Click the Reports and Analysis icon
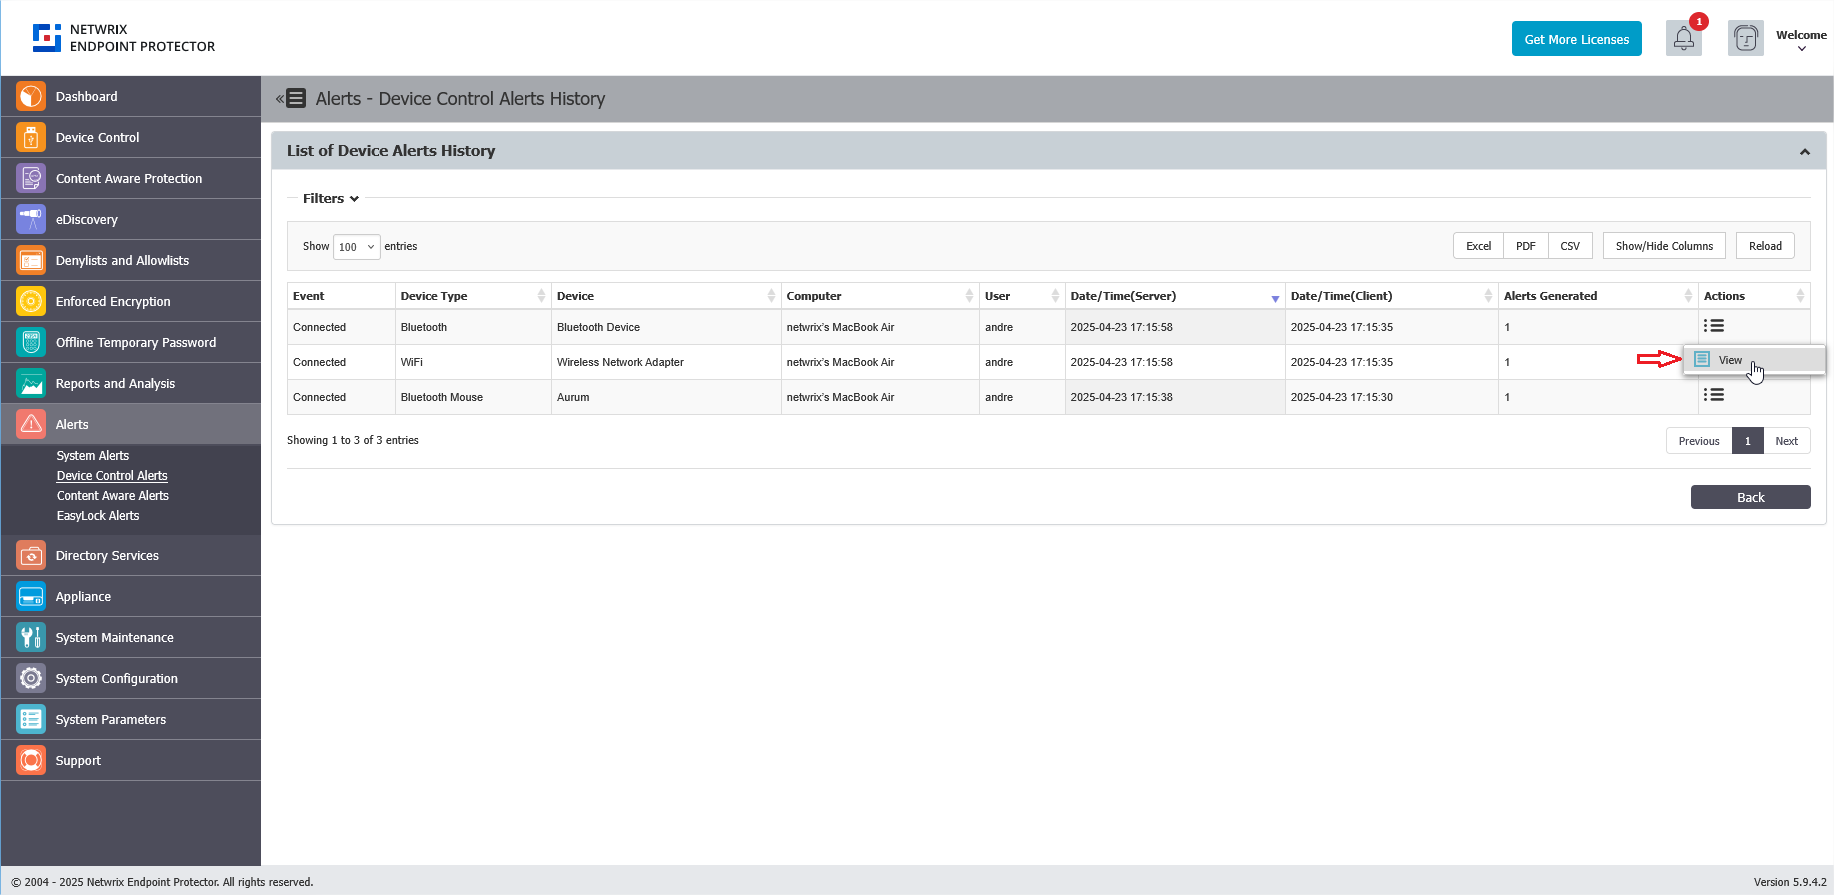Screen dimensions: 1834x895 31,383
